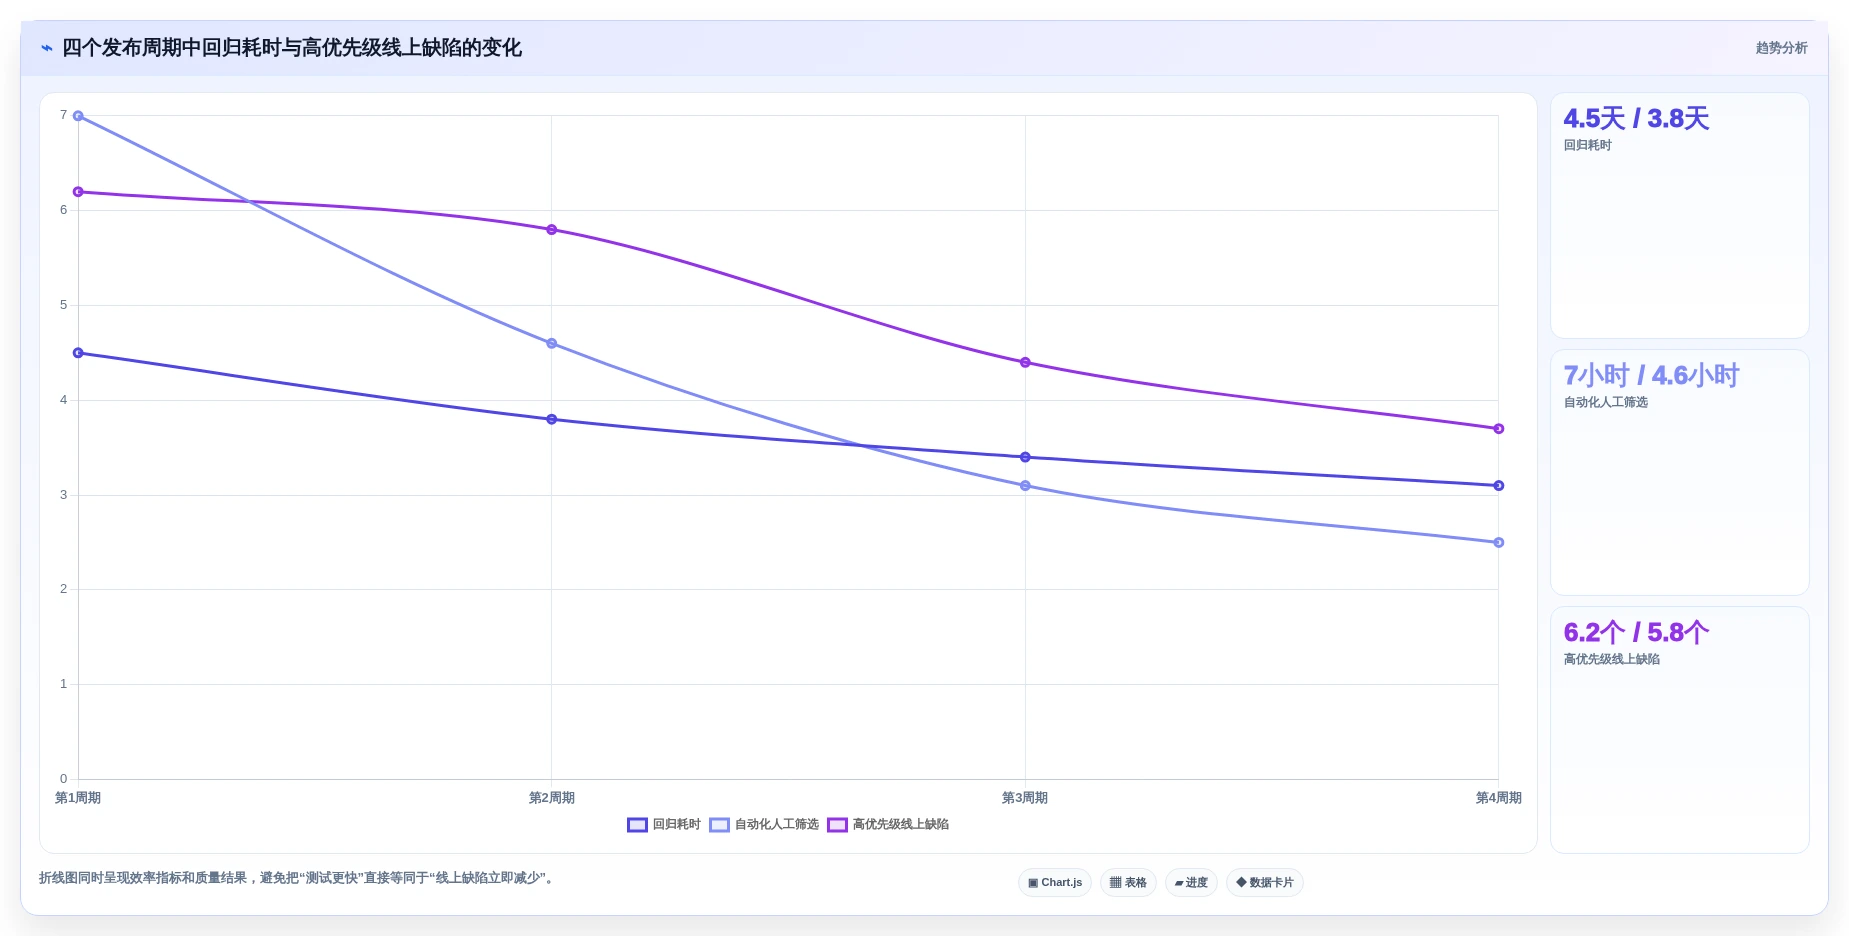This screenshot has width=1849, height=936.
Task: Click the 回归耗时 data point at 第4周期
Action: pyautogui.click(x=1499, y=486)
